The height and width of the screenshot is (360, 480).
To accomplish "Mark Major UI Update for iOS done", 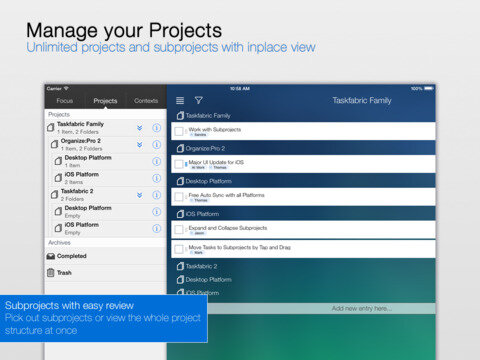I will 179,164.
